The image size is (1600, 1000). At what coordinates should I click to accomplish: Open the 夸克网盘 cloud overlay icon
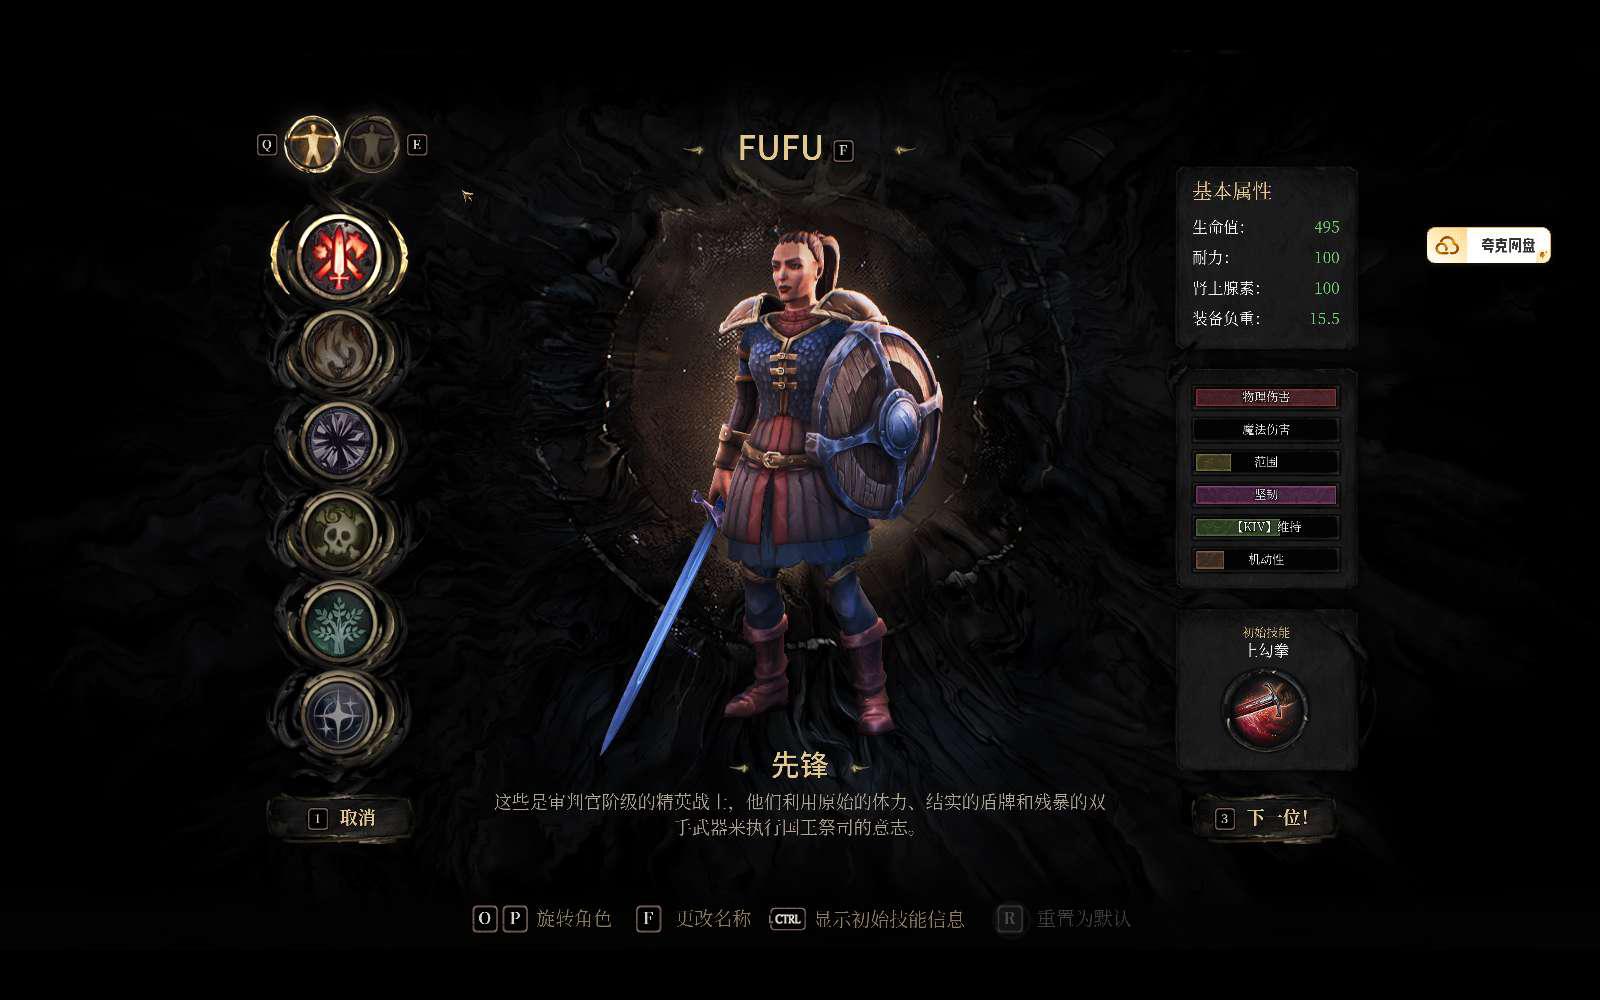[1488, 245]
